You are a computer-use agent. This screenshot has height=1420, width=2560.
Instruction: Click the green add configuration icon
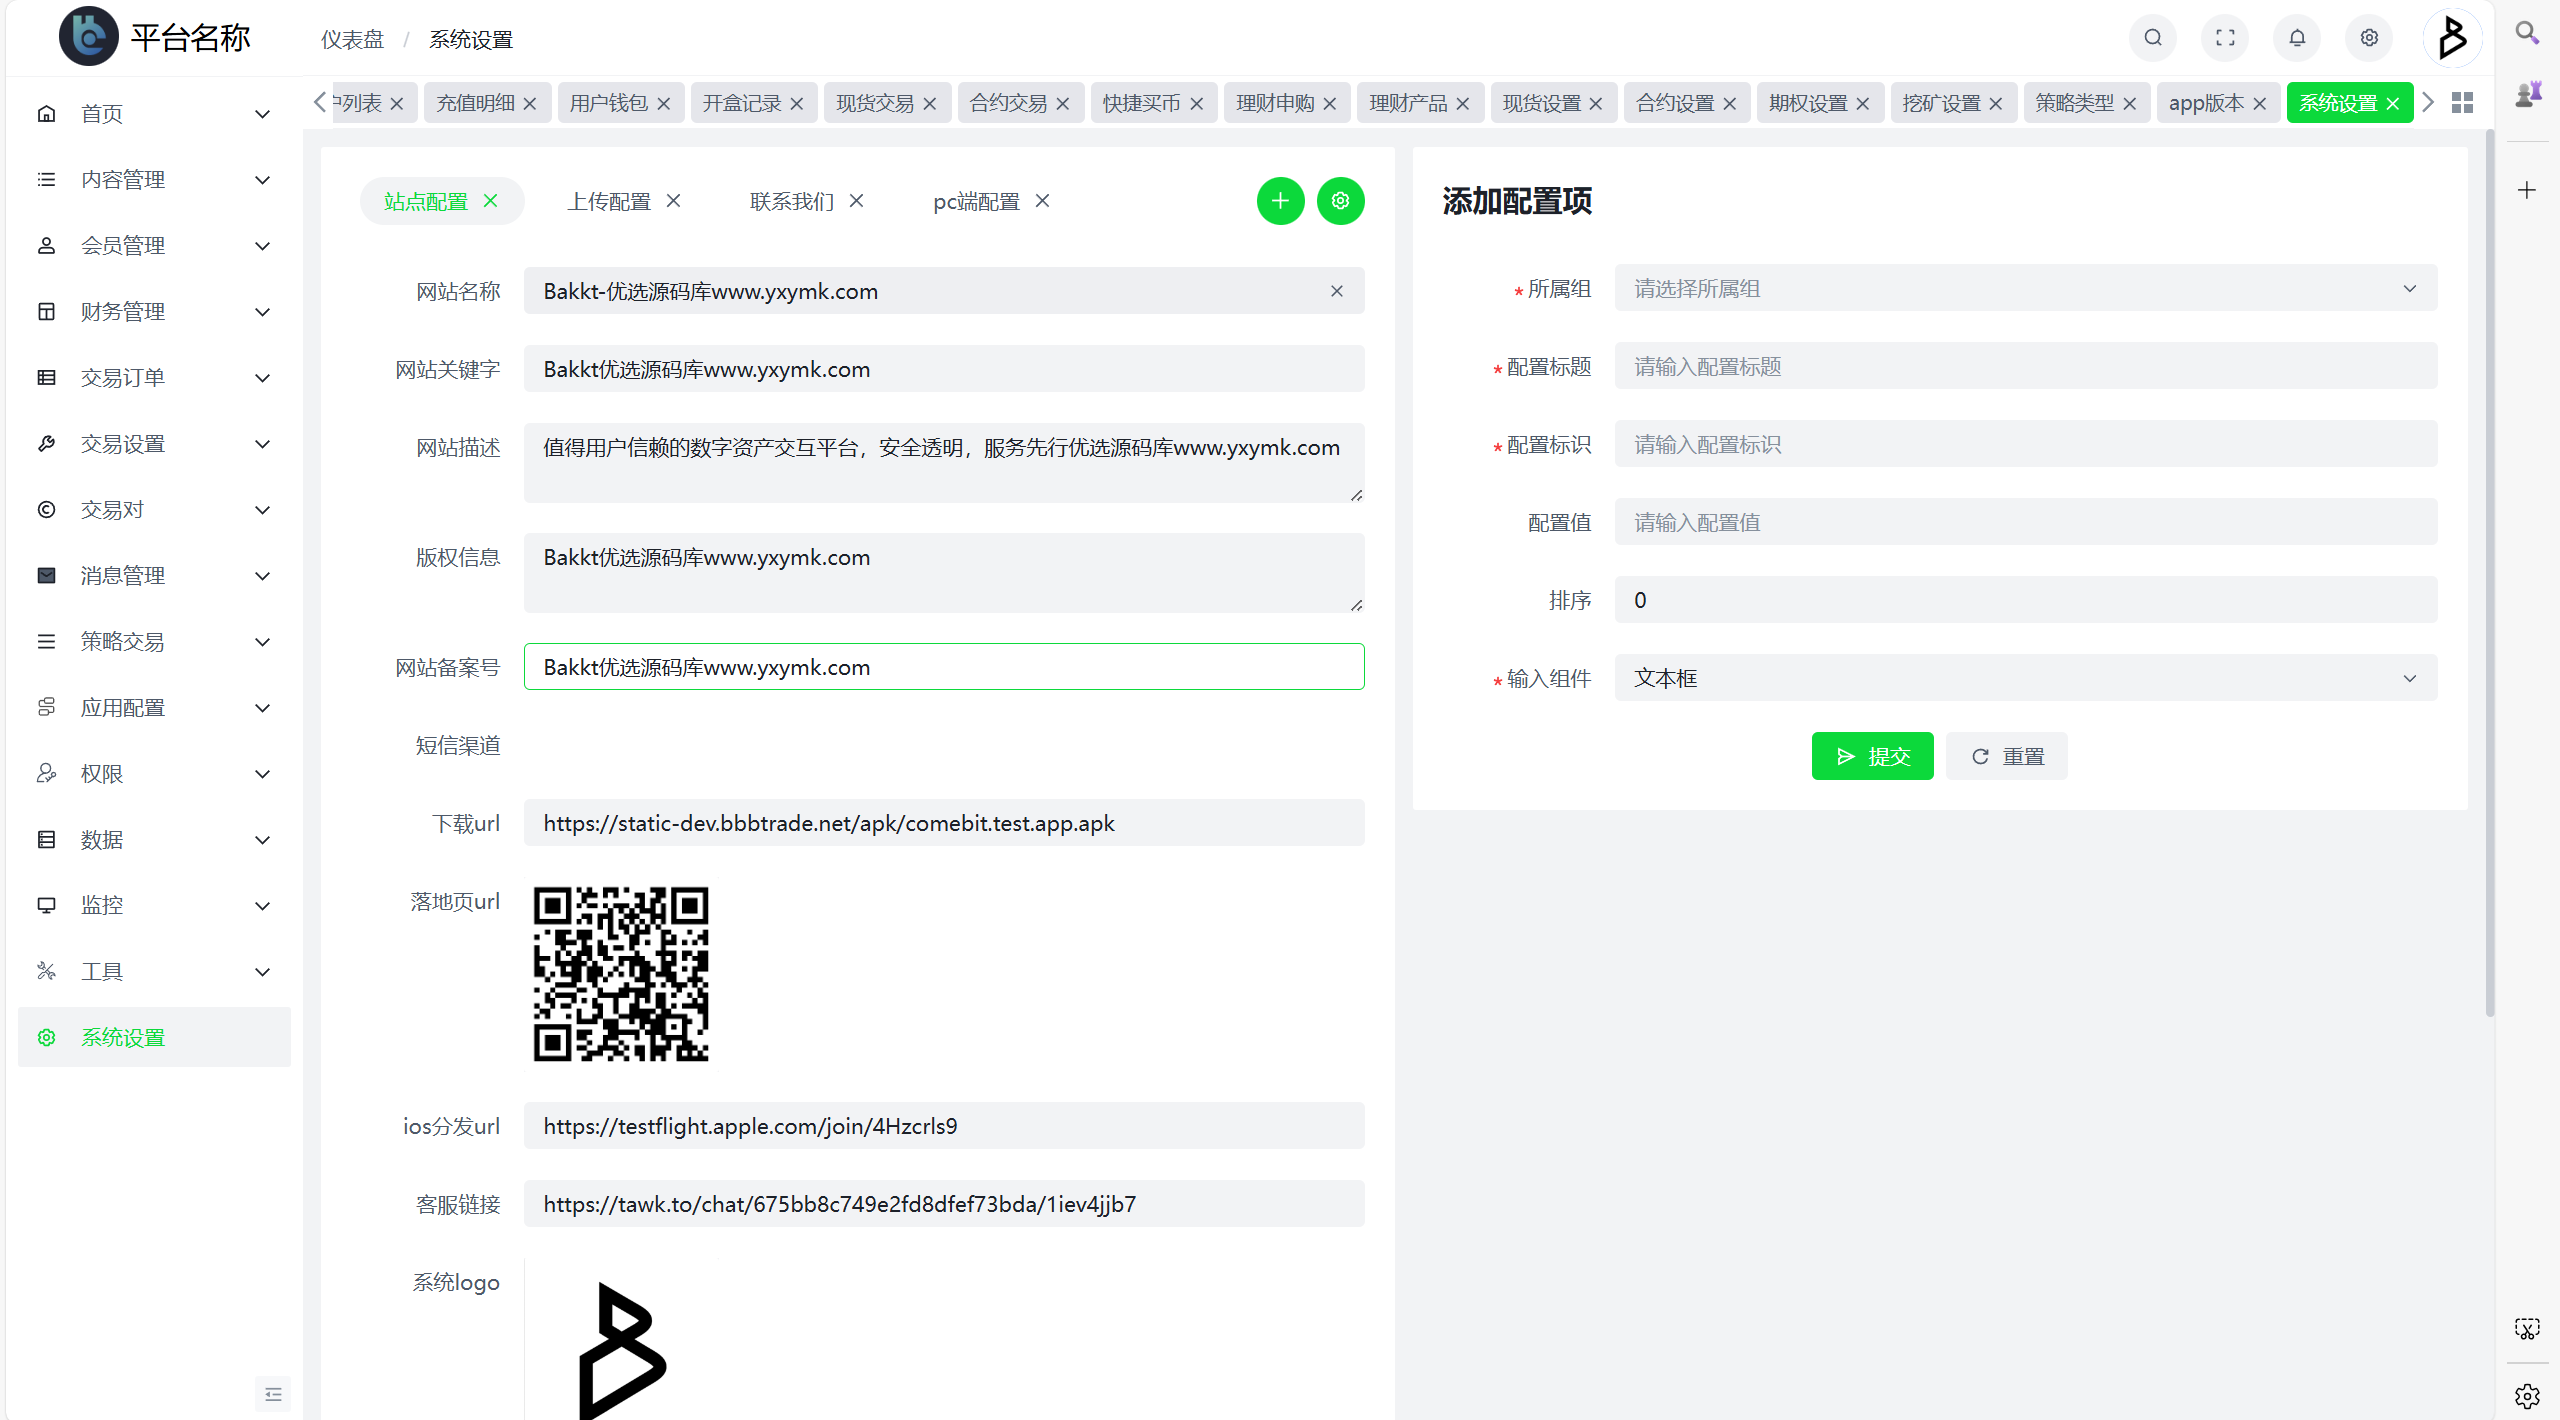click(1278, 199)
